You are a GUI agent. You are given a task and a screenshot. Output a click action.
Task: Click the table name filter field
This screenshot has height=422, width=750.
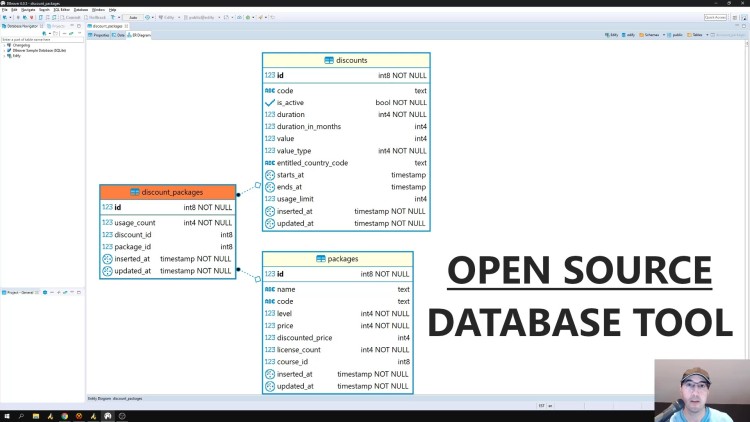pyautogui.click(x=42, y=40)
